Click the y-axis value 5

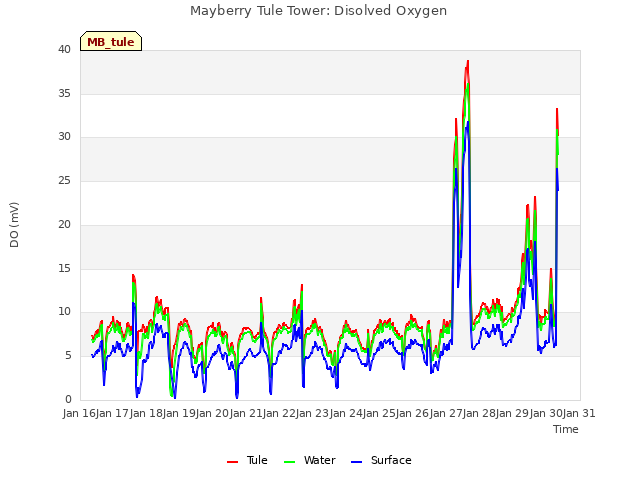pyautogui.click(x=68, y=356)
